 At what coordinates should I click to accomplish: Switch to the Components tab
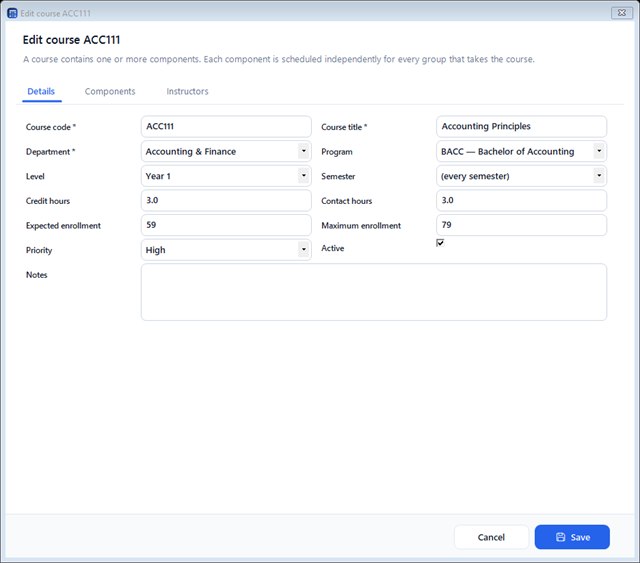(110, 91)
